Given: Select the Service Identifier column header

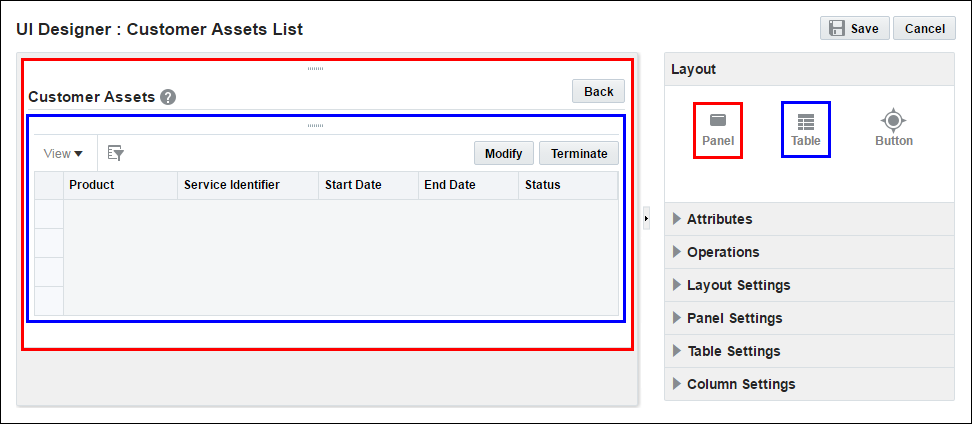Looking at the screenshot, I should coord(232,185).
